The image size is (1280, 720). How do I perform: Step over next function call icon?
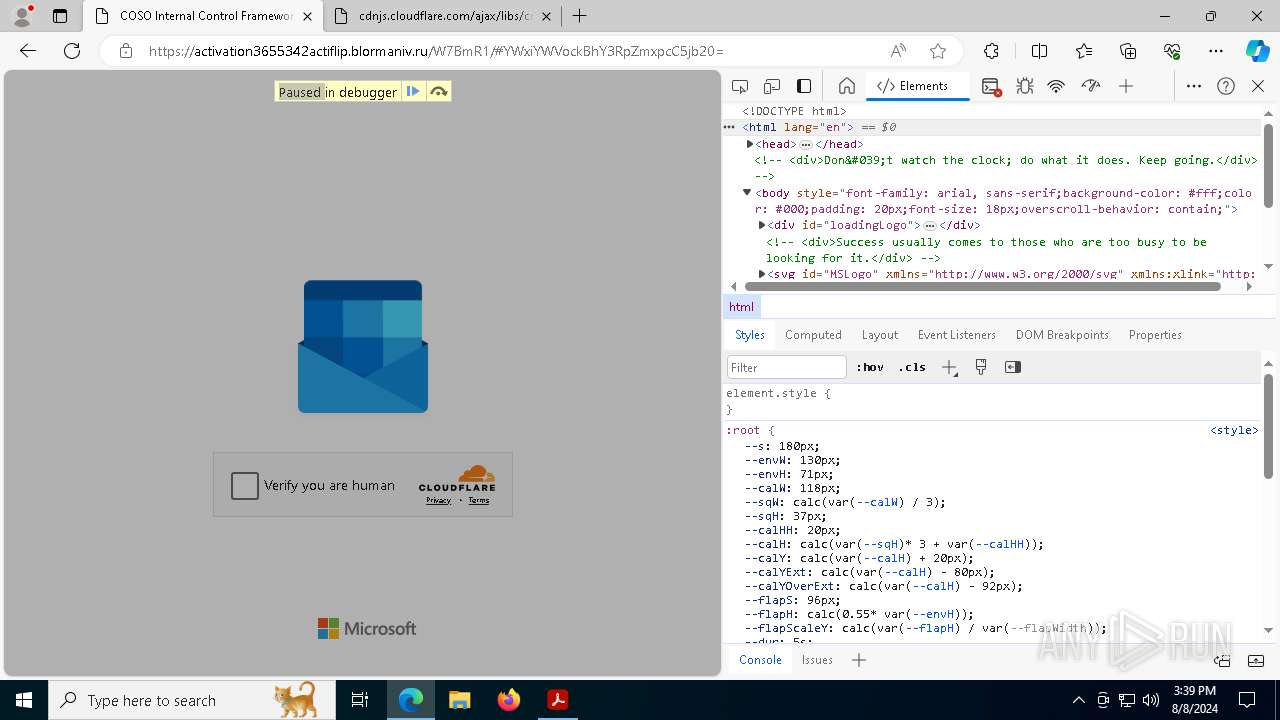tap(438, 92)
